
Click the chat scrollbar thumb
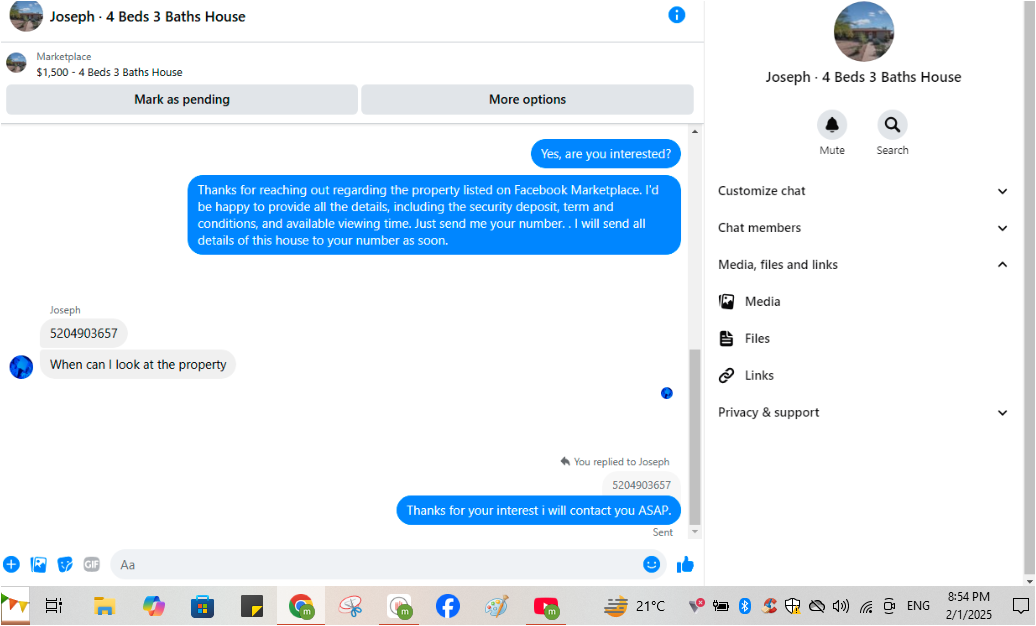(694, 436)
